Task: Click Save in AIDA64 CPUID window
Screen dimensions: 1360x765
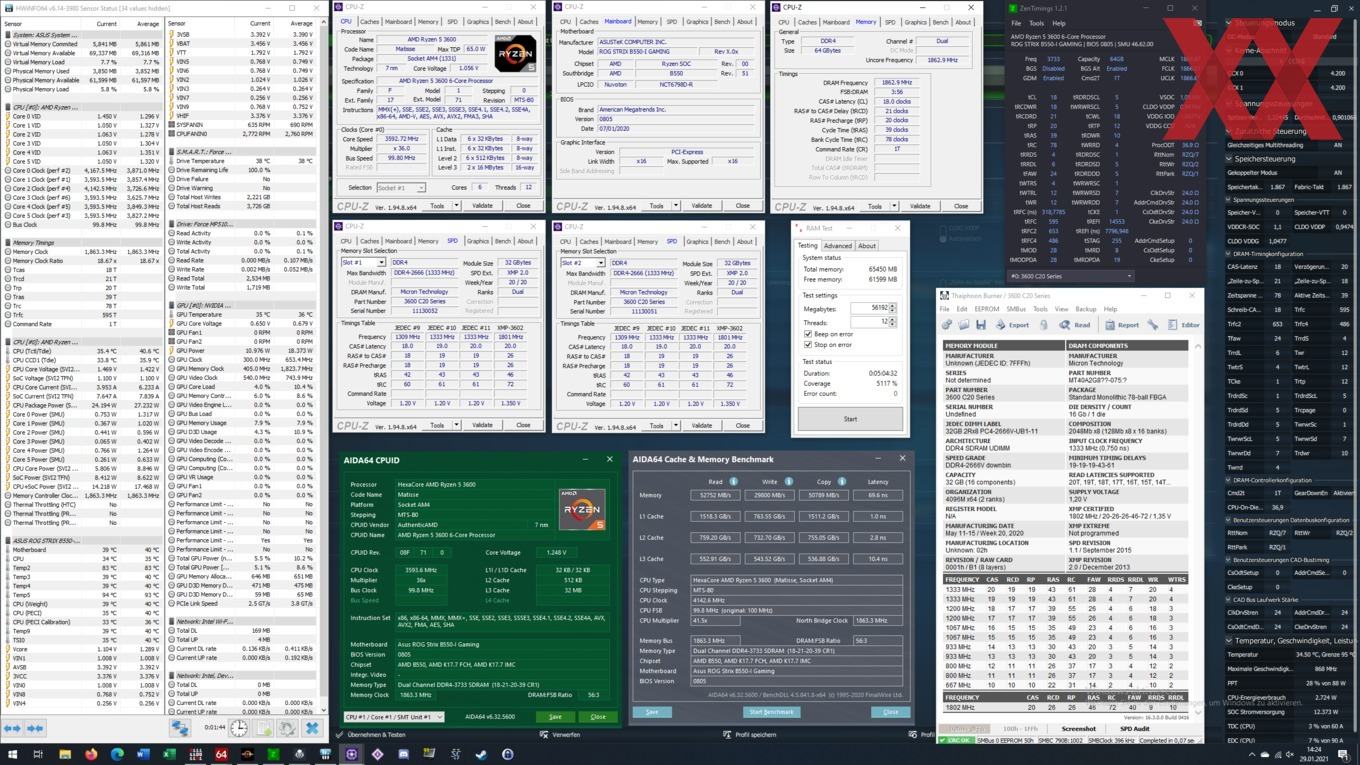Action: [555, 717]
